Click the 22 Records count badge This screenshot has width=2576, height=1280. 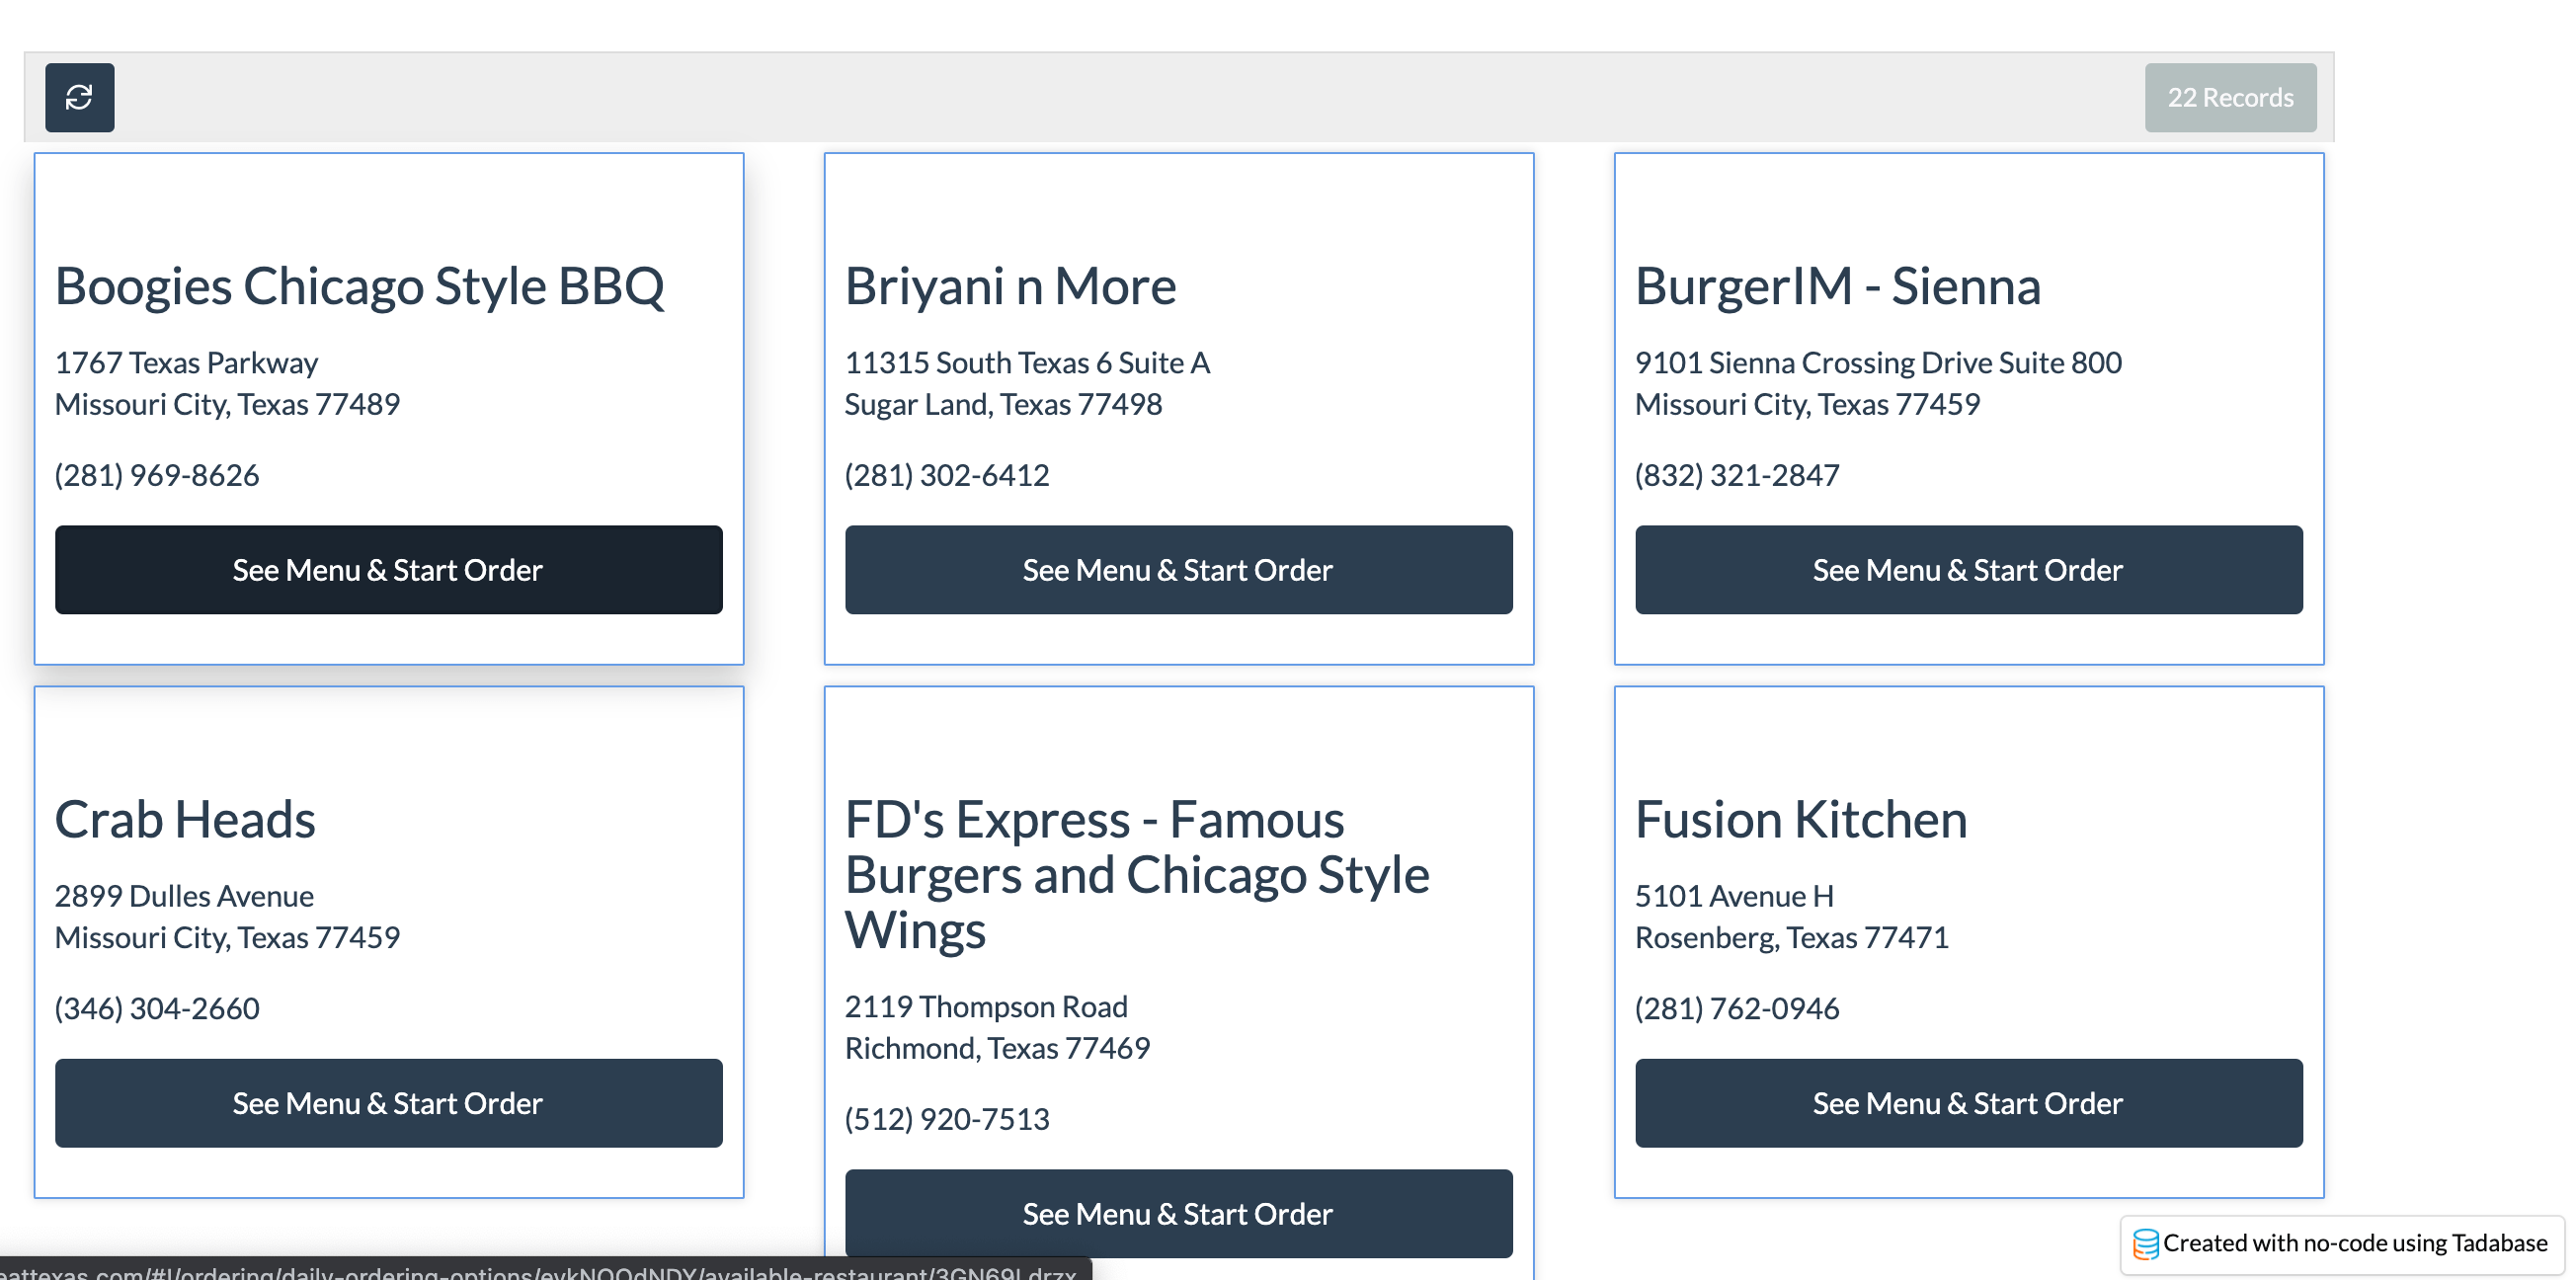pos(2230,97)
